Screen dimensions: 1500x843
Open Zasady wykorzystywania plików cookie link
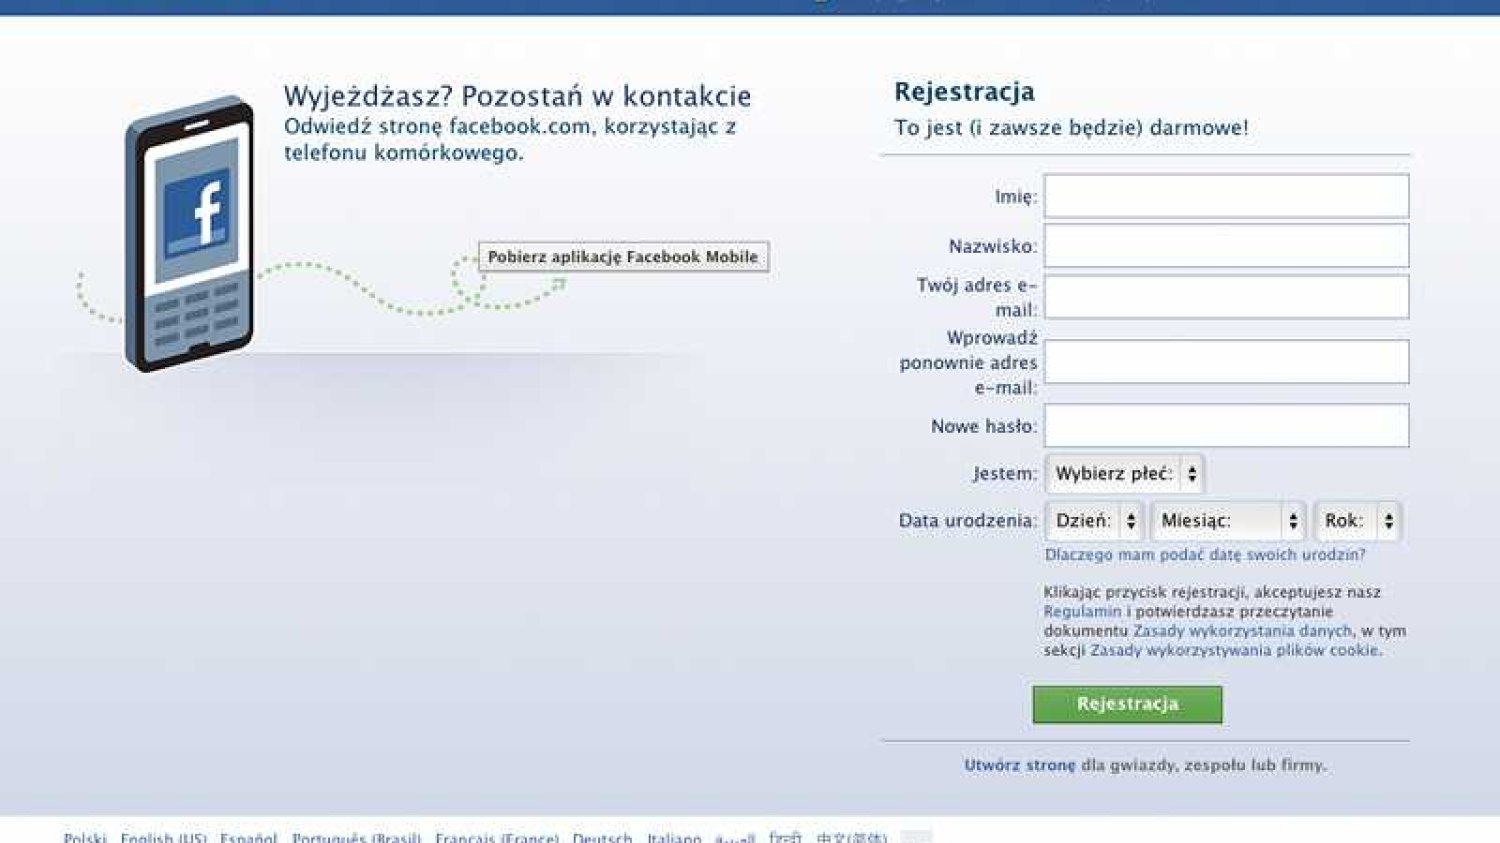[x=1235, y=650]
